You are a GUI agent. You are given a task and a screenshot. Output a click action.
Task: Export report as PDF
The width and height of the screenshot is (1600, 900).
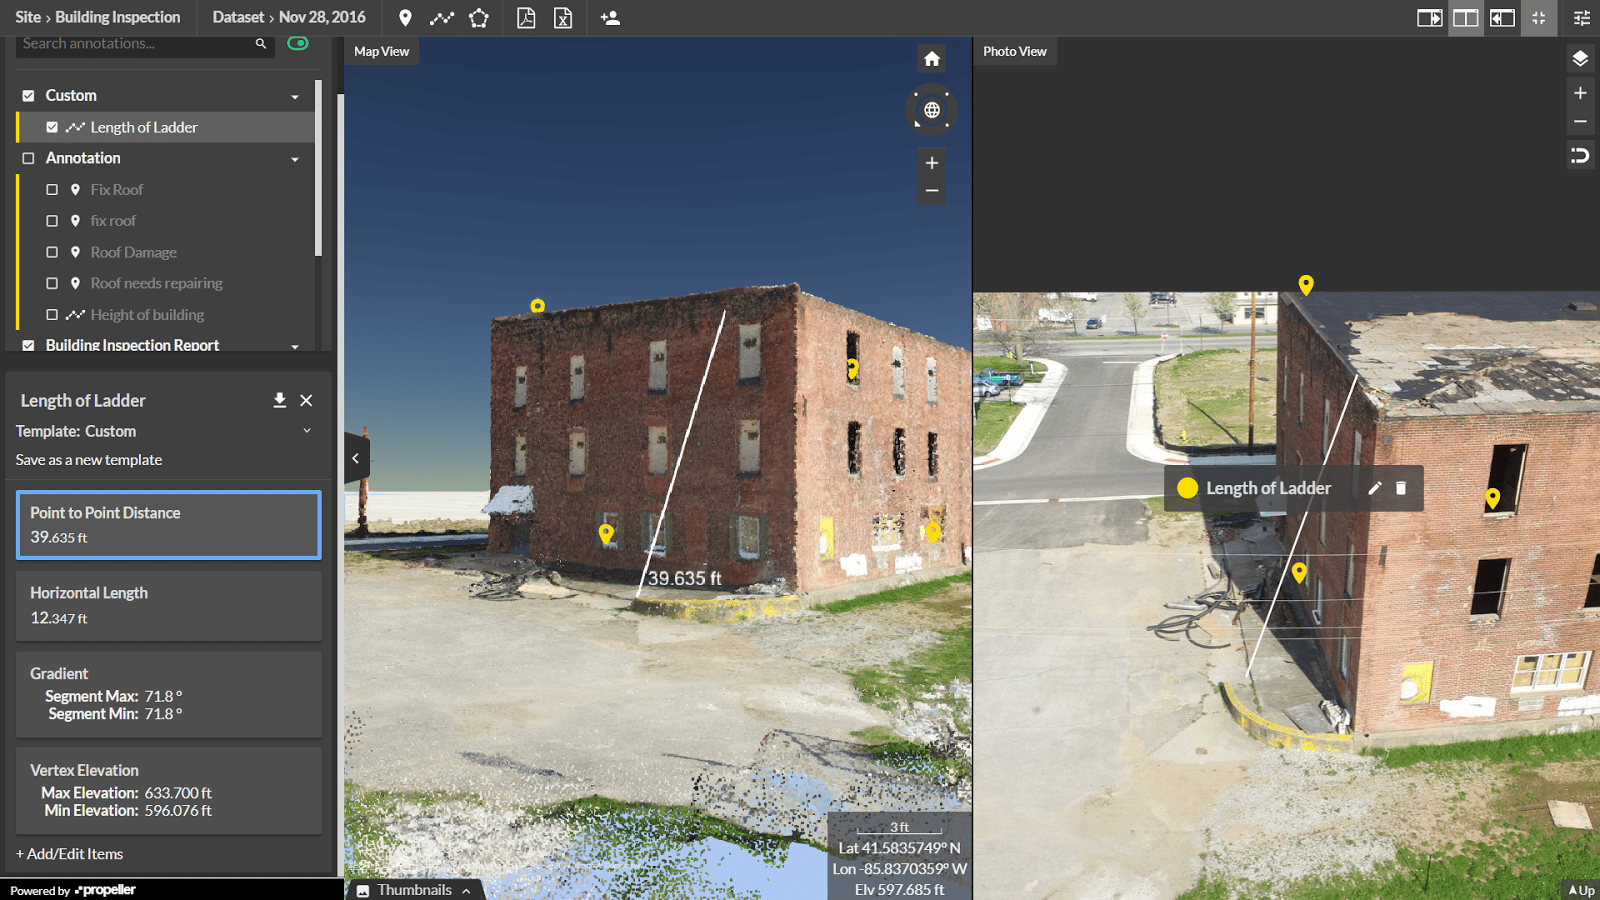pos(526,18)
